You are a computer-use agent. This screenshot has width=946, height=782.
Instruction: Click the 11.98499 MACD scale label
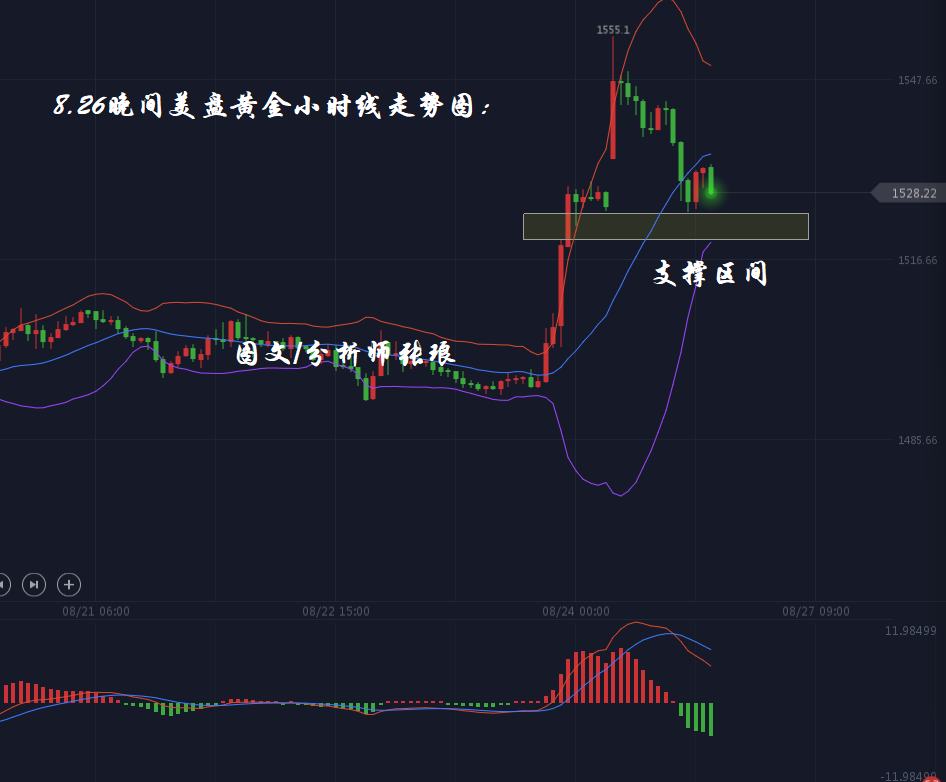tap(910, 630)
